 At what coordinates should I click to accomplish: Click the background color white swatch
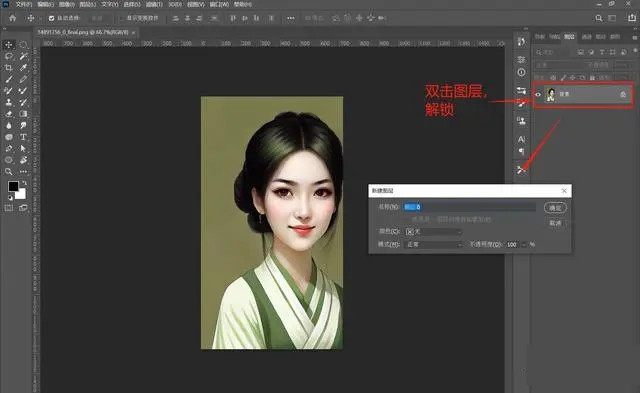[x=21, y=194]
